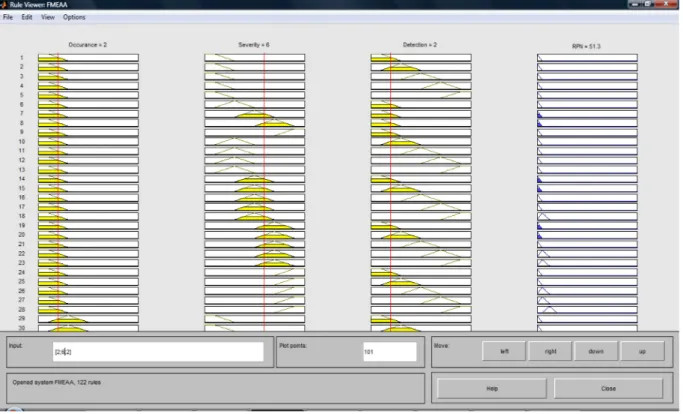Select rule number 7 label
Viewport: 683px width, 414px height.
coord(21,114)
